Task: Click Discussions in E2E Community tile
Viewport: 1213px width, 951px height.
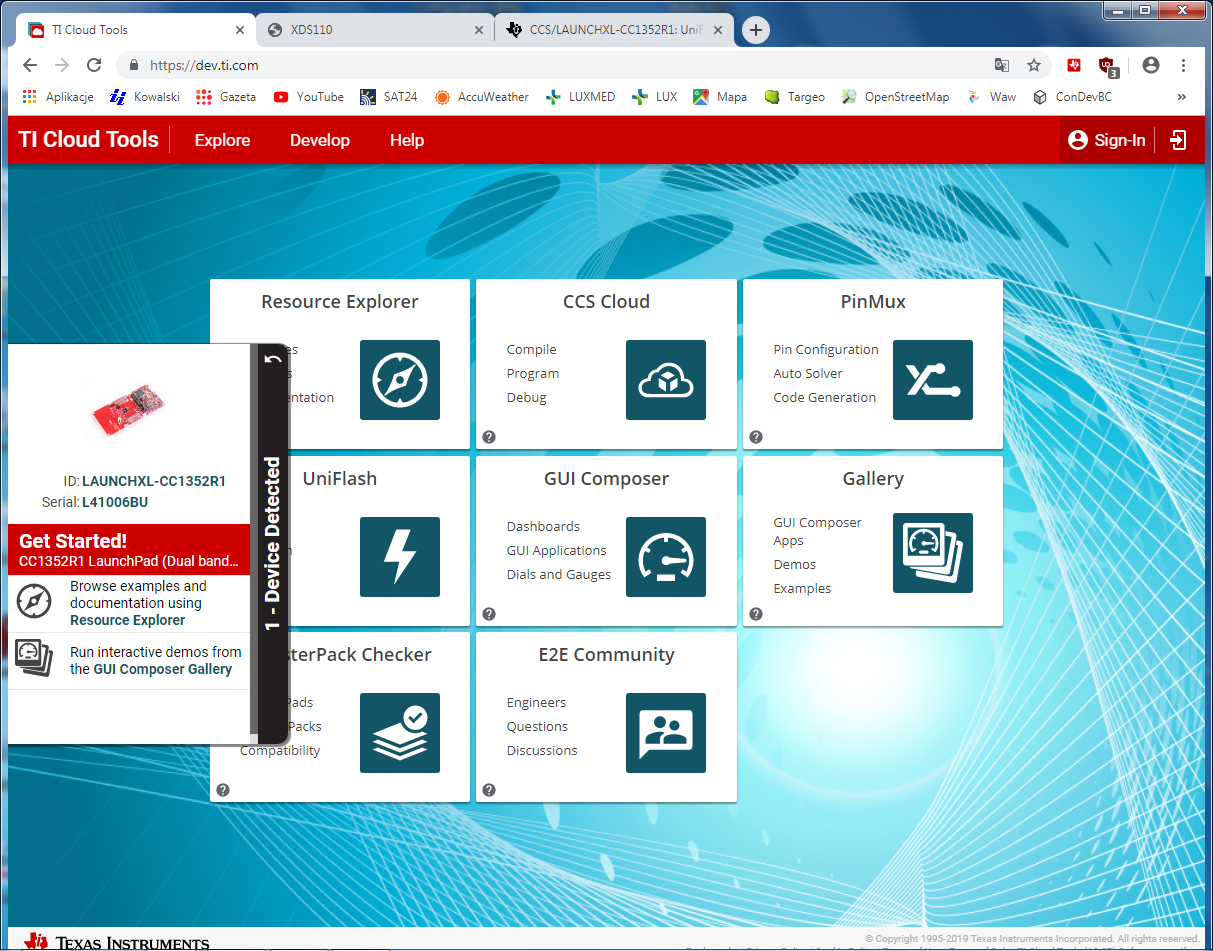Action: [542, 751]
